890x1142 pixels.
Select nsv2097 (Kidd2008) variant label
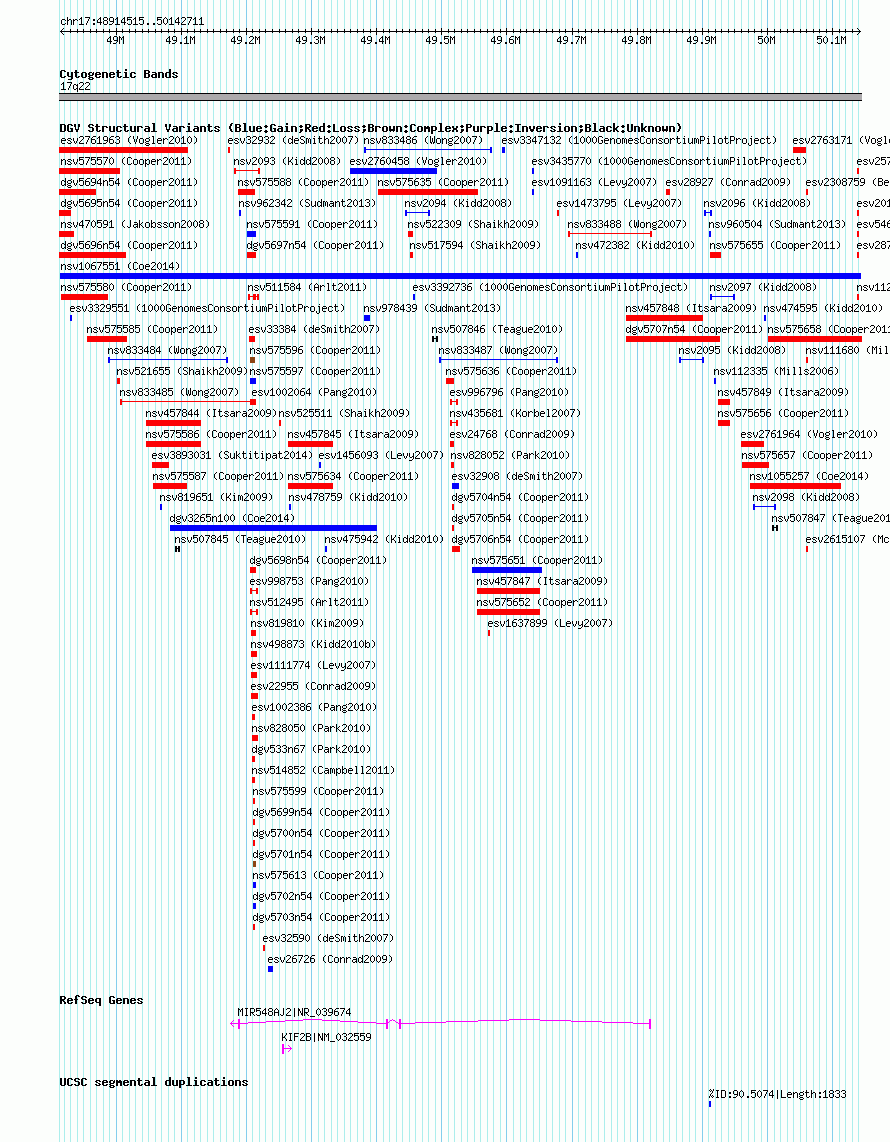coord(763,287)
